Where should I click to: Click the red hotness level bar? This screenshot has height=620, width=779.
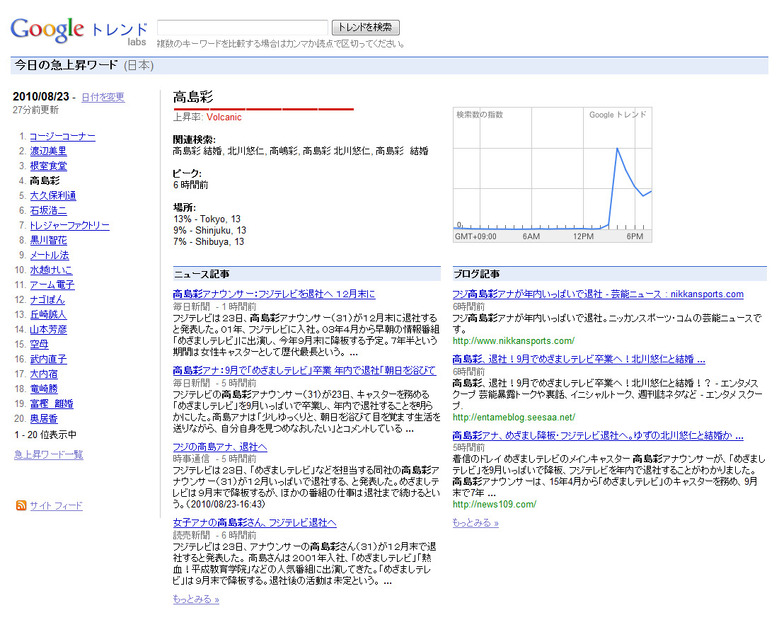tap(264, 108)
